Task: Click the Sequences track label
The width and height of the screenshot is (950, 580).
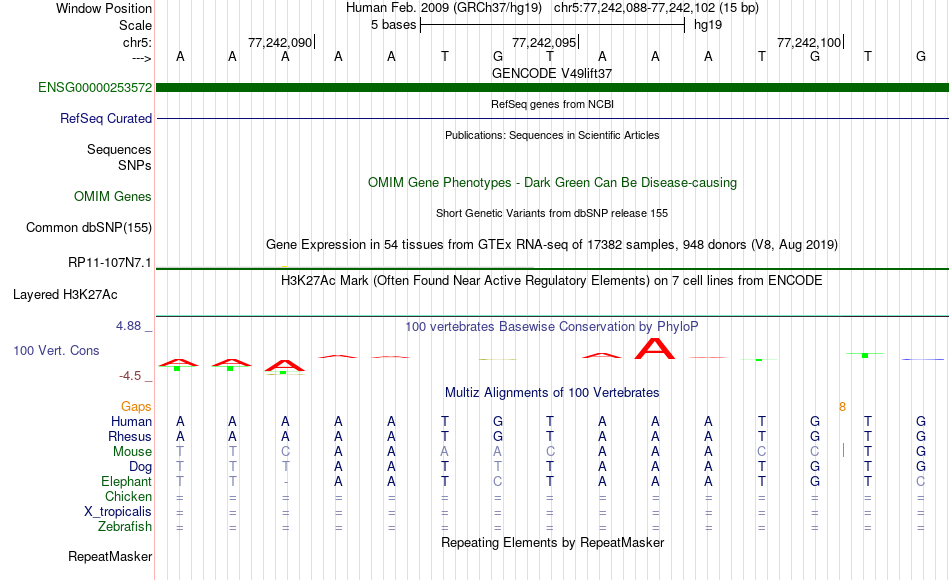Action: tap(119, 149)
